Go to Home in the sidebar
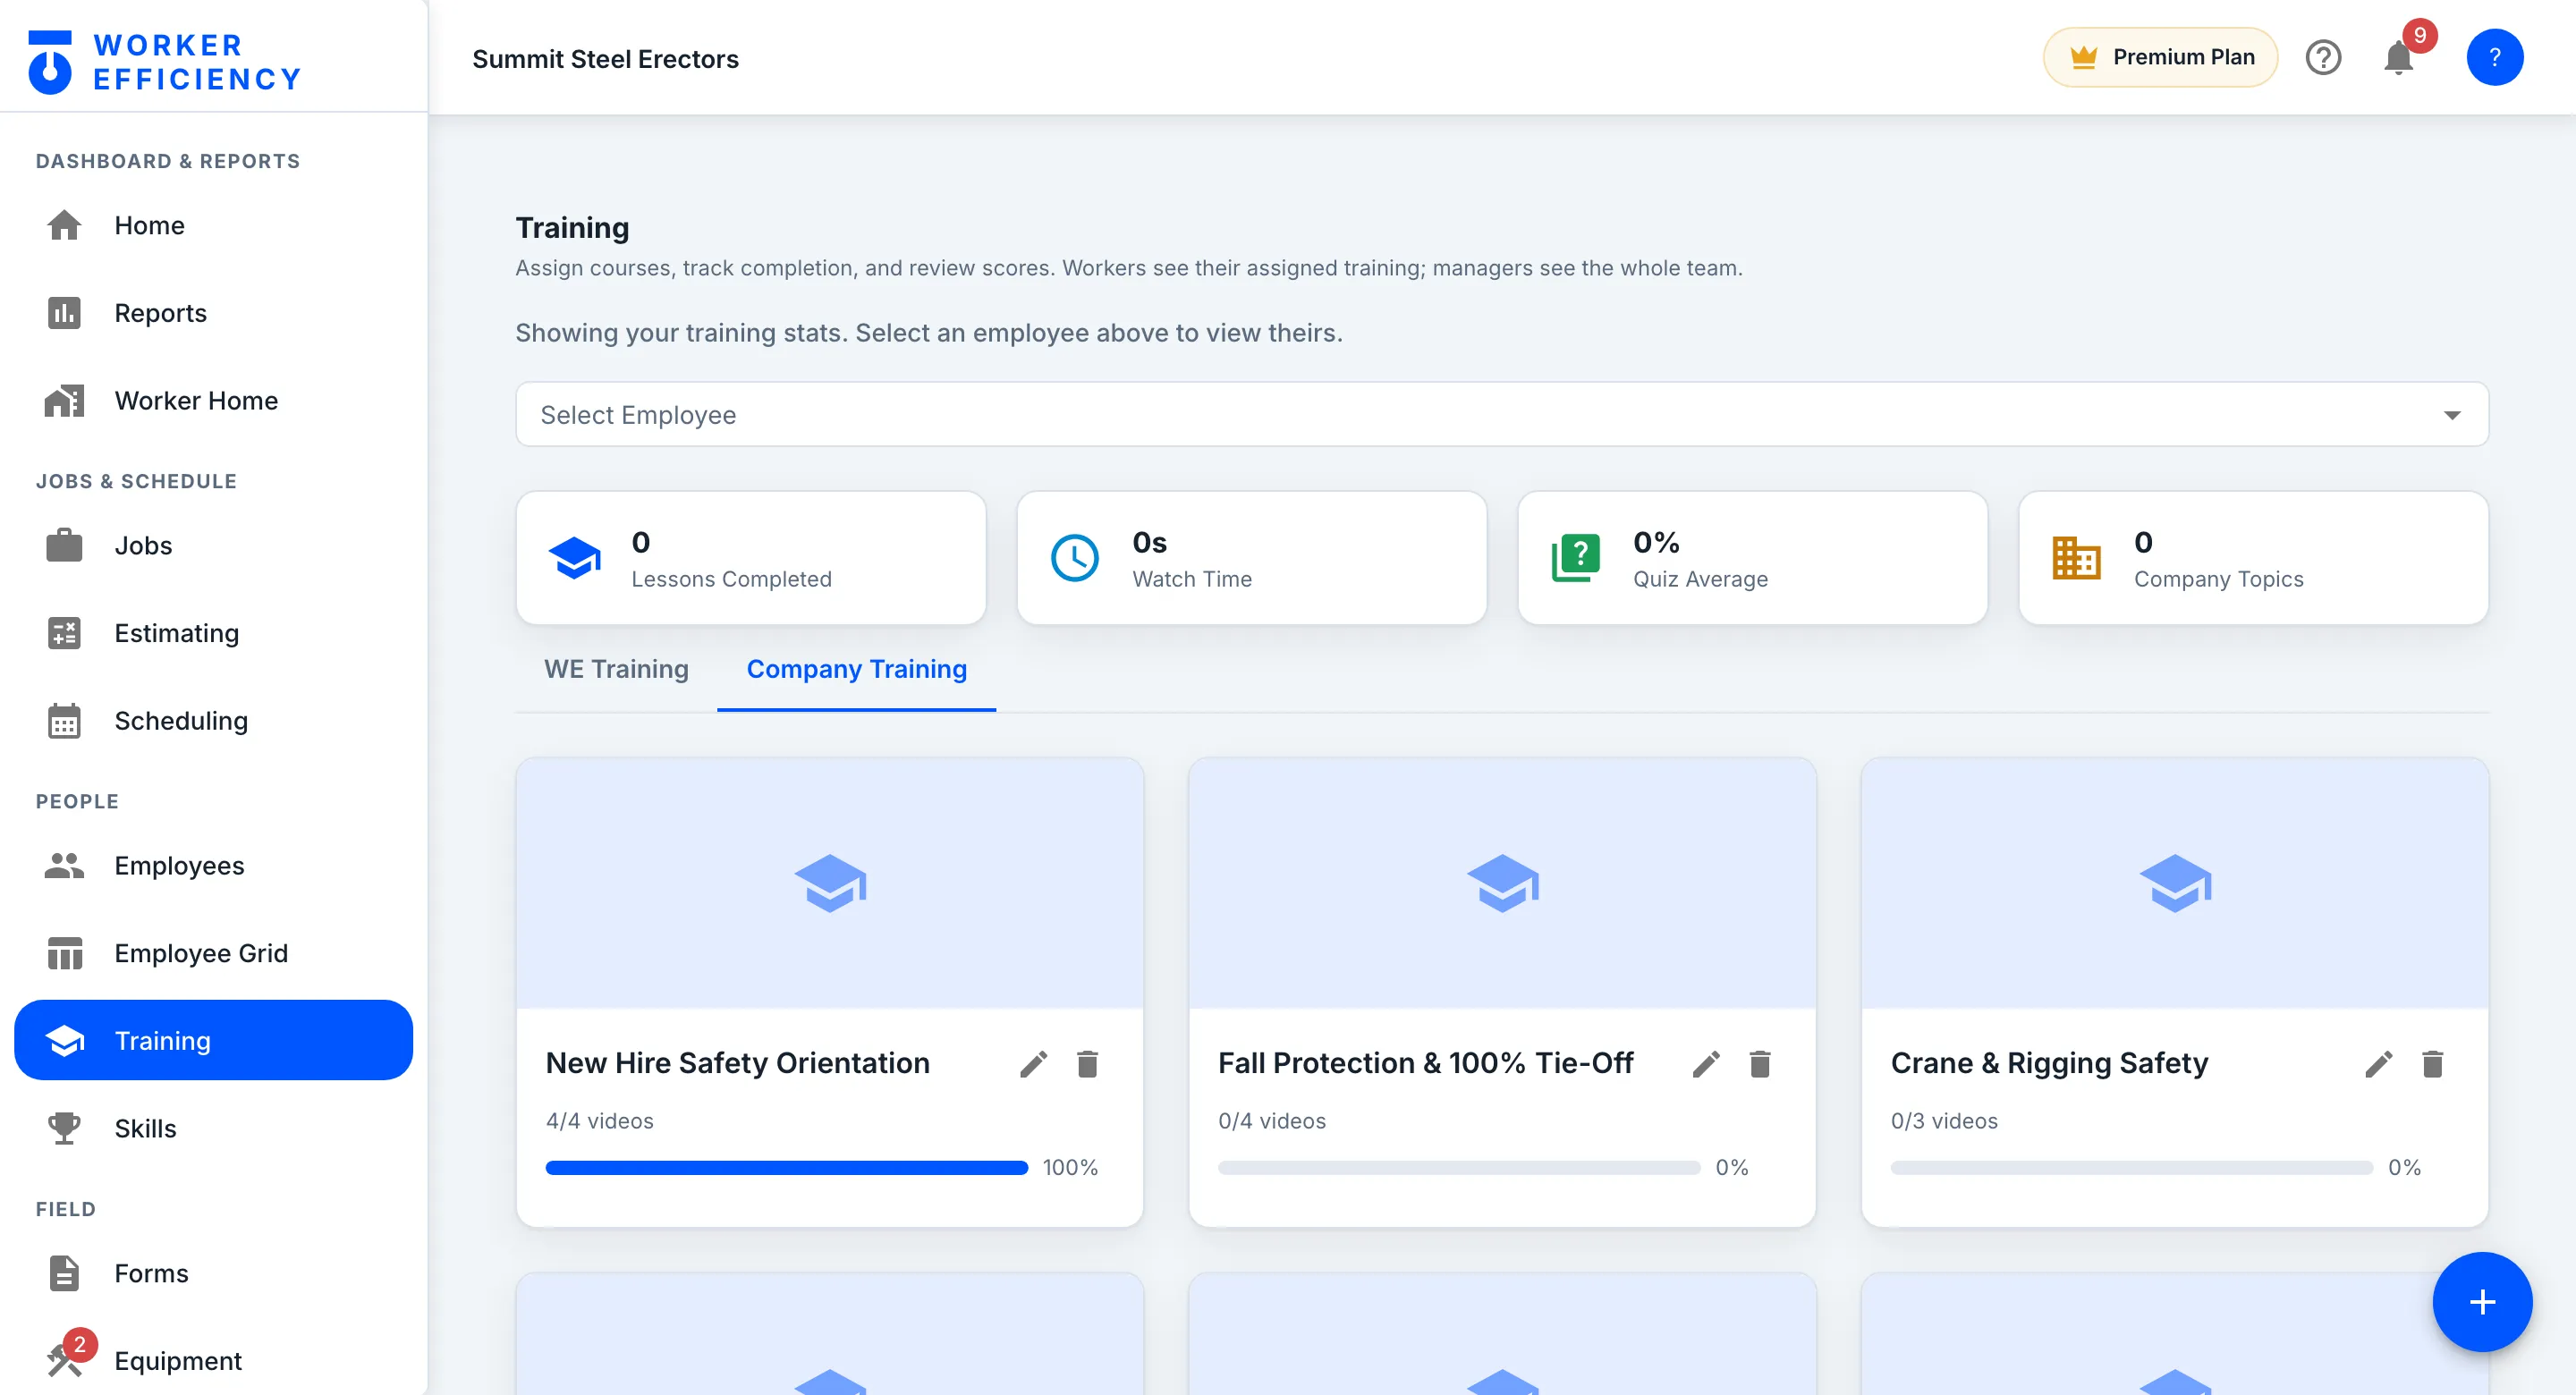 (214, 226)
